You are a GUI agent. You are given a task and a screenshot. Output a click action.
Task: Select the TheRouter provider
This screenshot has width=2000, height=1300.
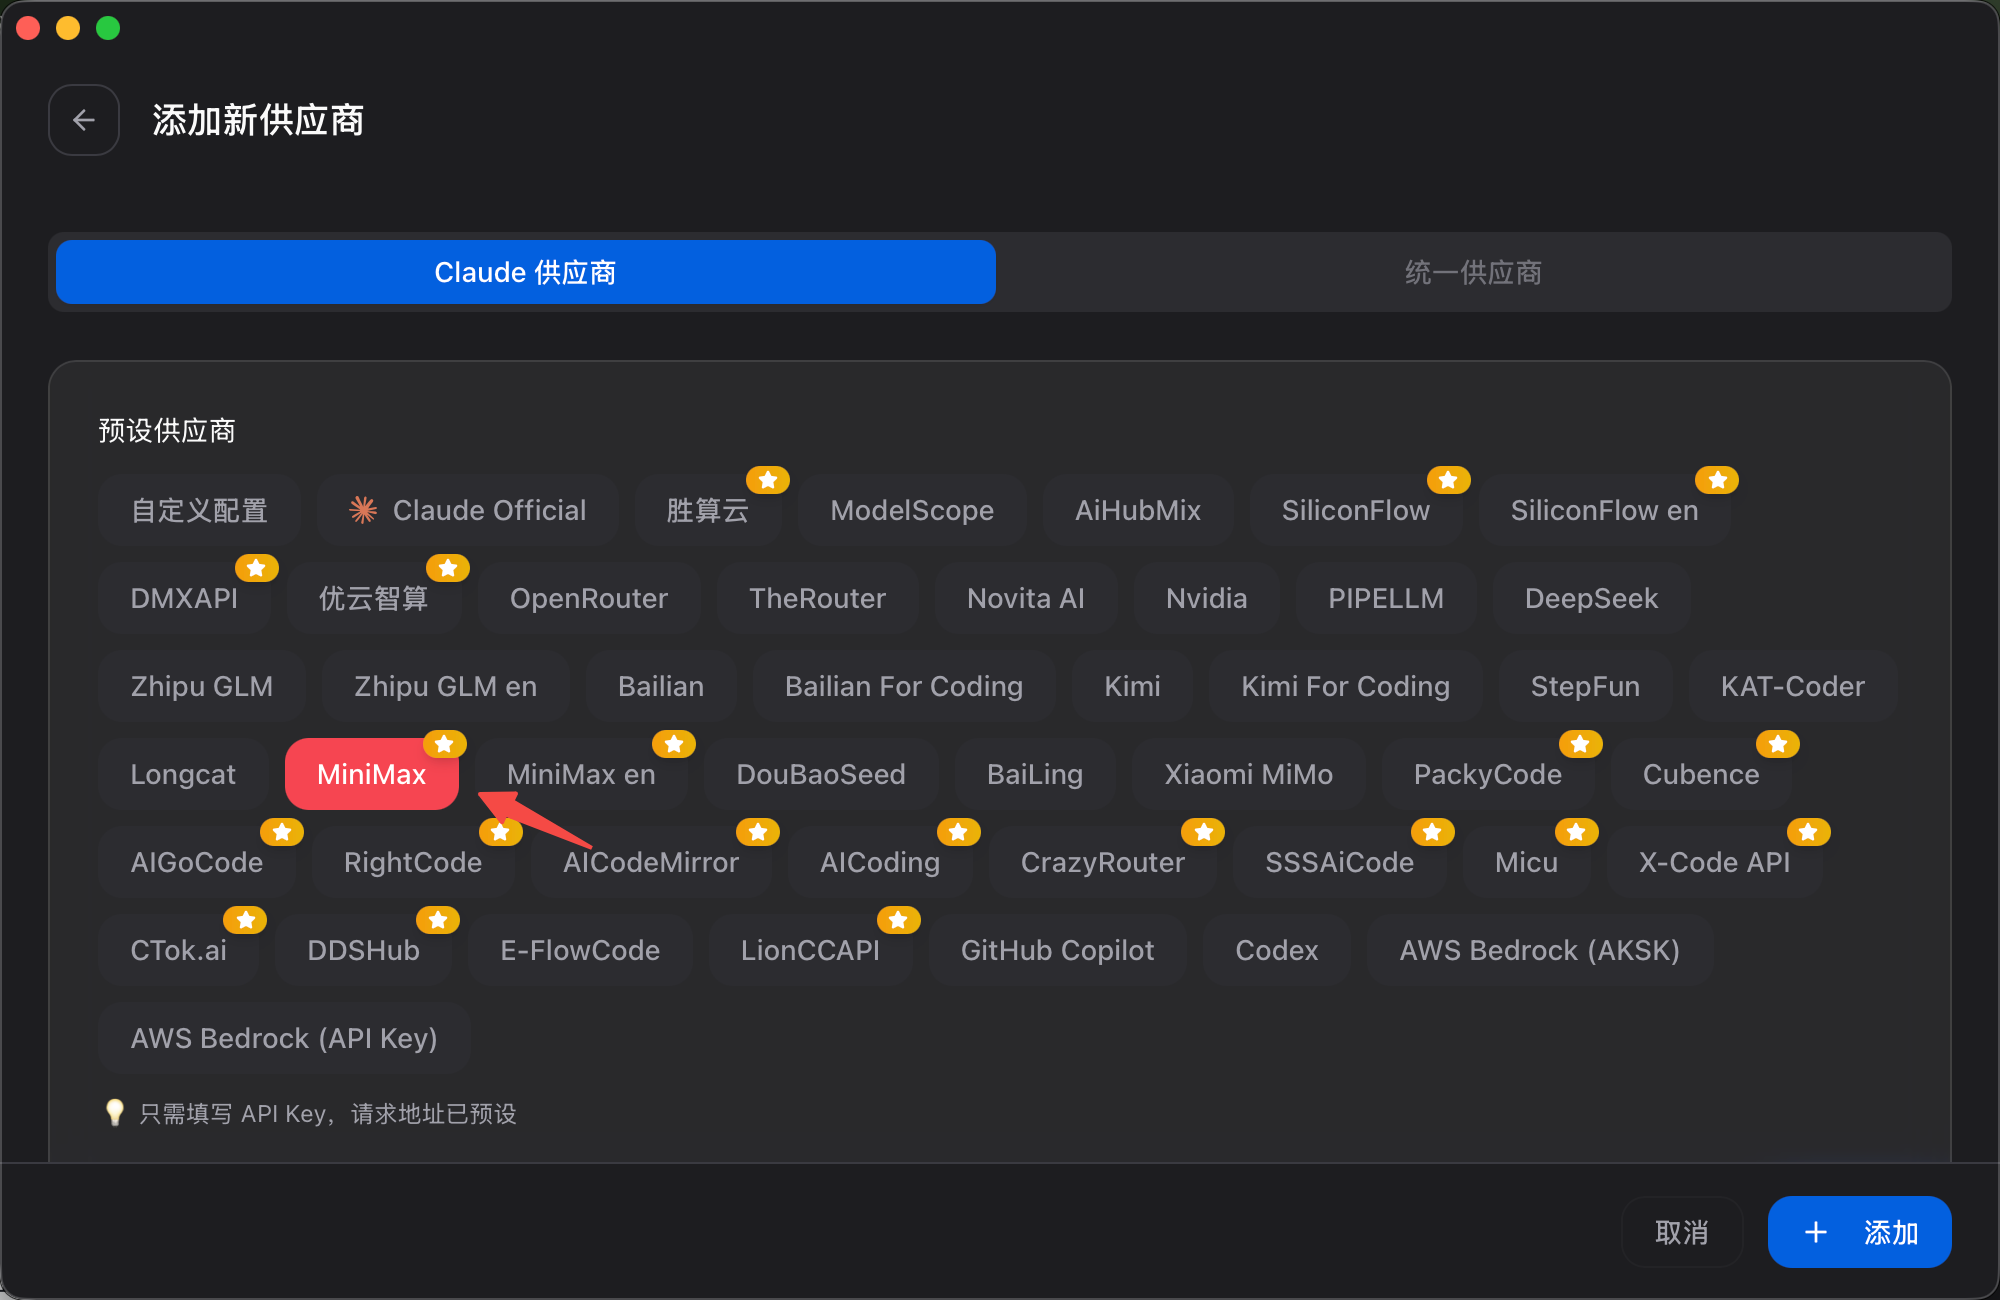[818, 598]
